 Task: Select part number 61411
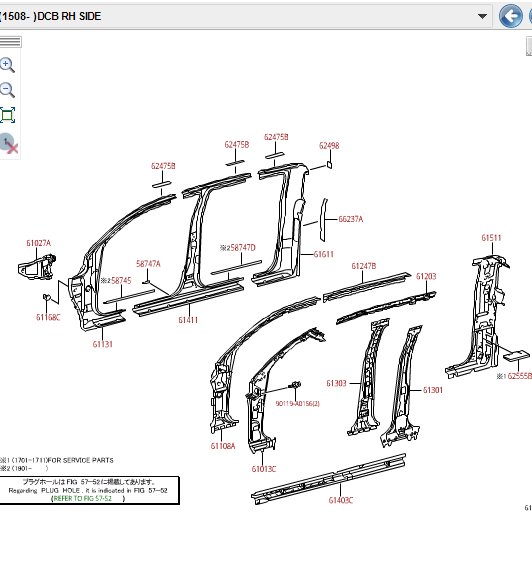pos(188,320)
